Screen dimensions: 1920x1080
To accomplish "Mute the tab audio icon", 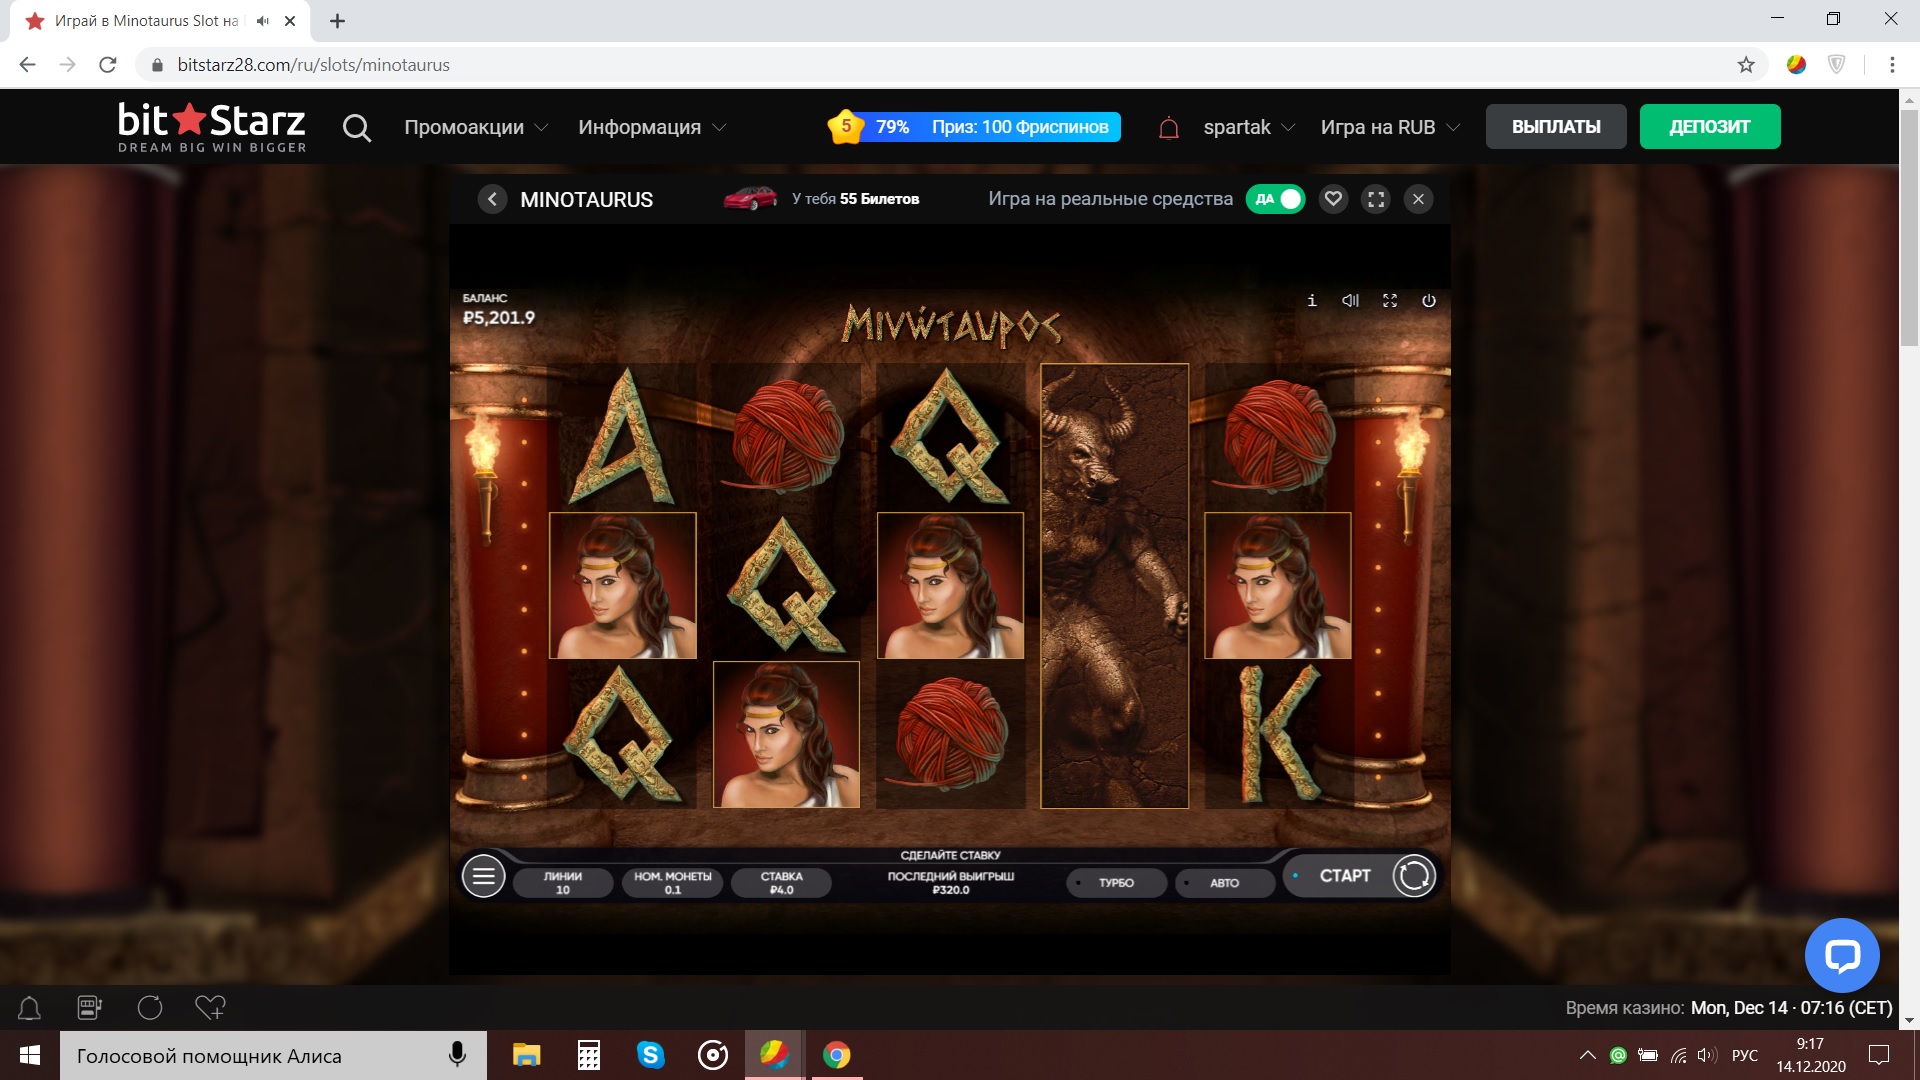I will (x=263, y=21).
